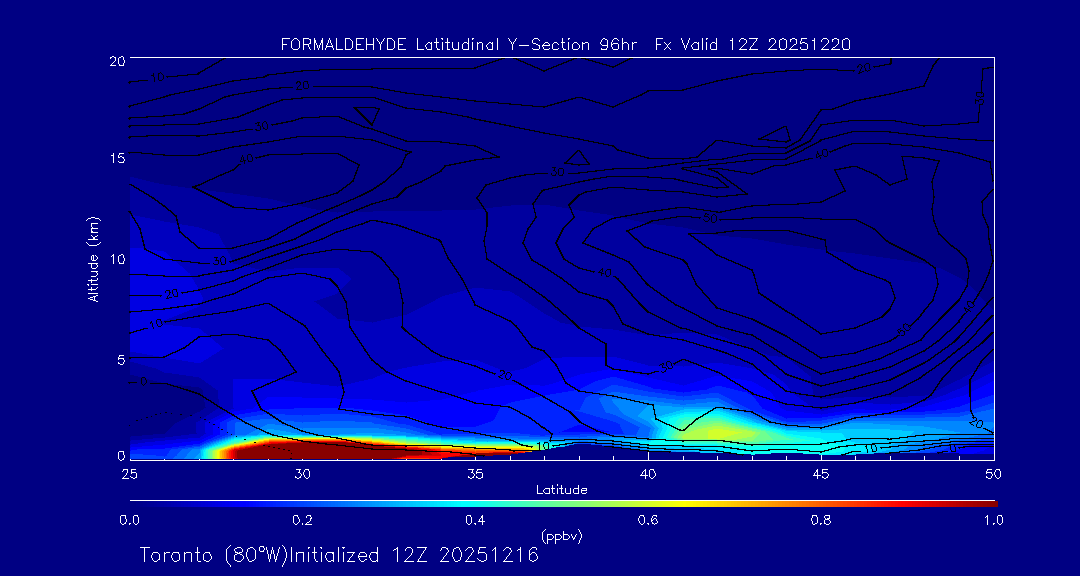The width and height of the screenshot is (1080, 576).
Task: Click the latitude 35 tick label
Action: [475, 473]
